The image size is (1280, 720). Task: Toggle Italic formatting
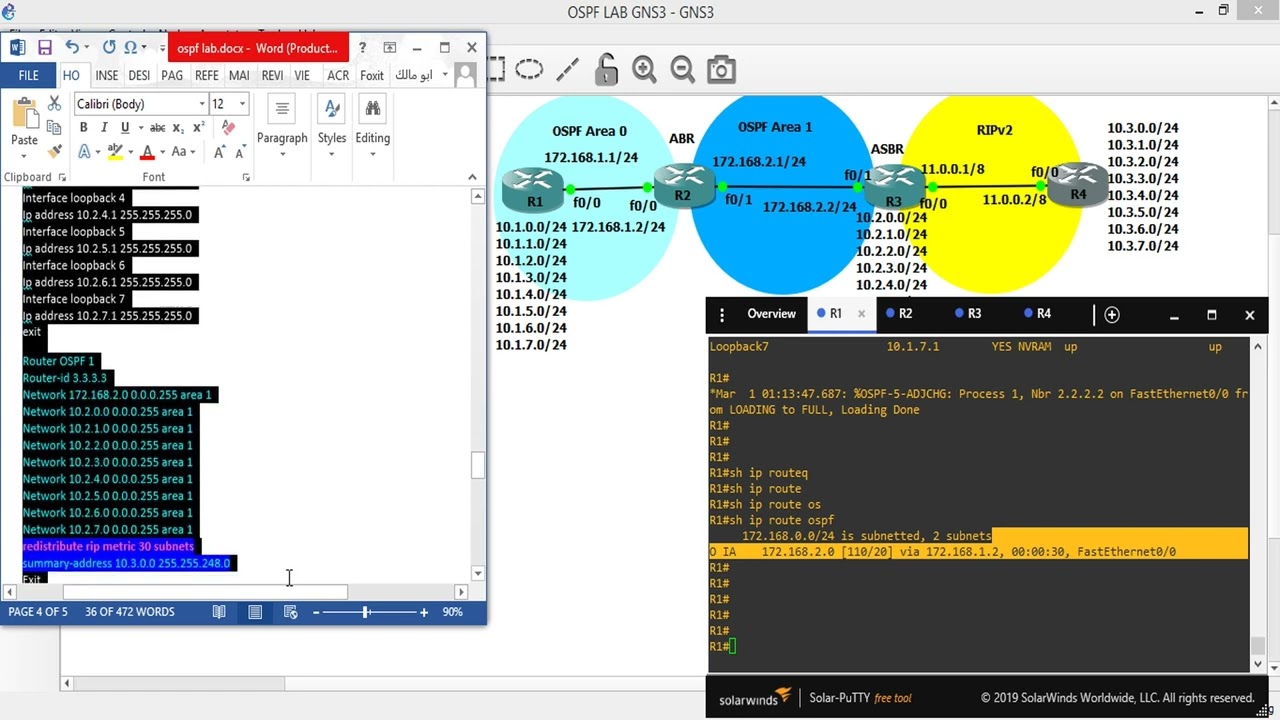click(x=103, y=128)
